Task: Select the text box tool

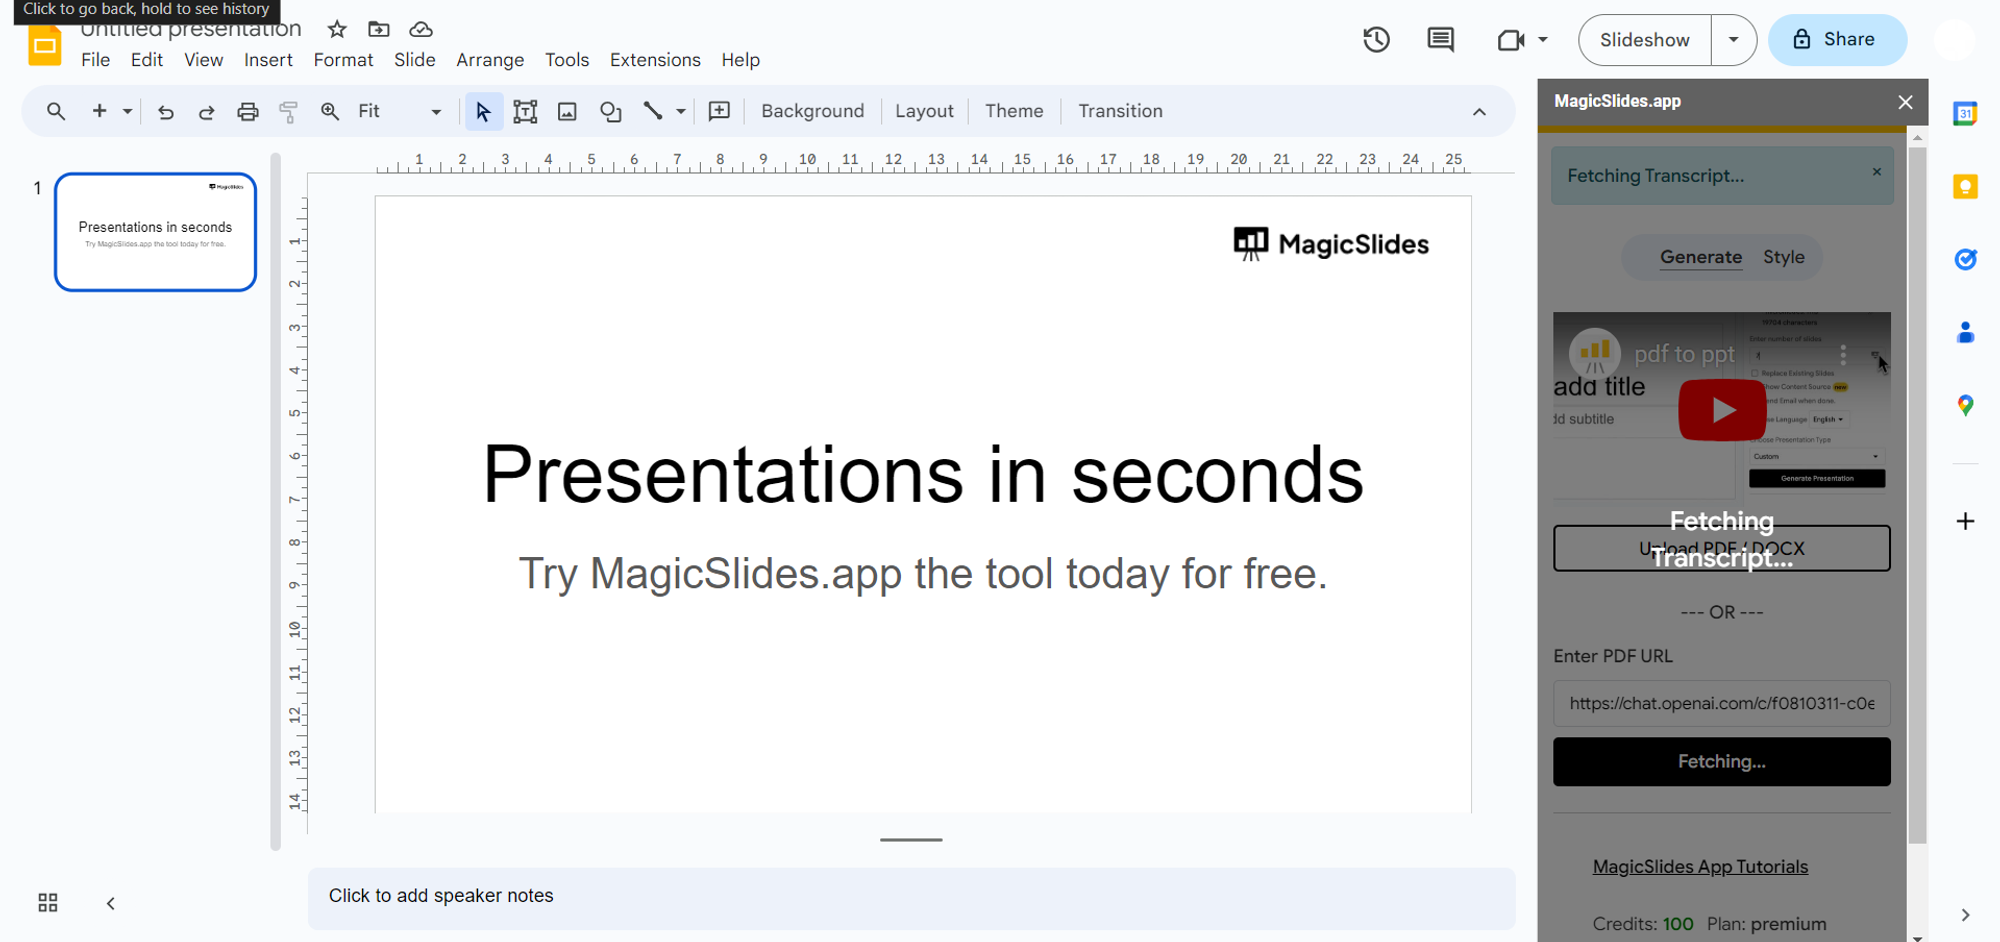Action: click(525, 111)
